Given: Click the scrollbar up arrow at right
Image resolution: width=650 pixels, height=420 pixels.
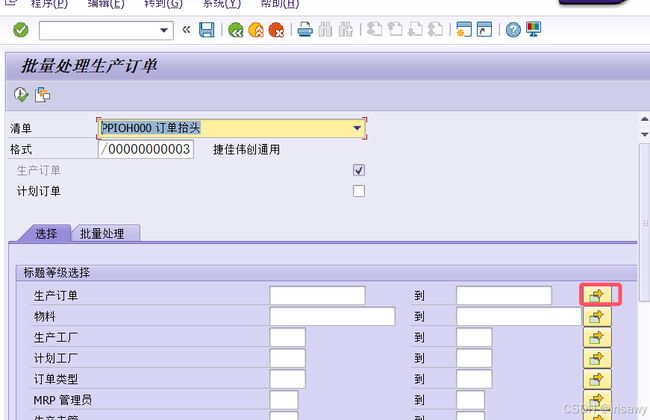Looking at the screenshot, I should [x=645, y=120].
